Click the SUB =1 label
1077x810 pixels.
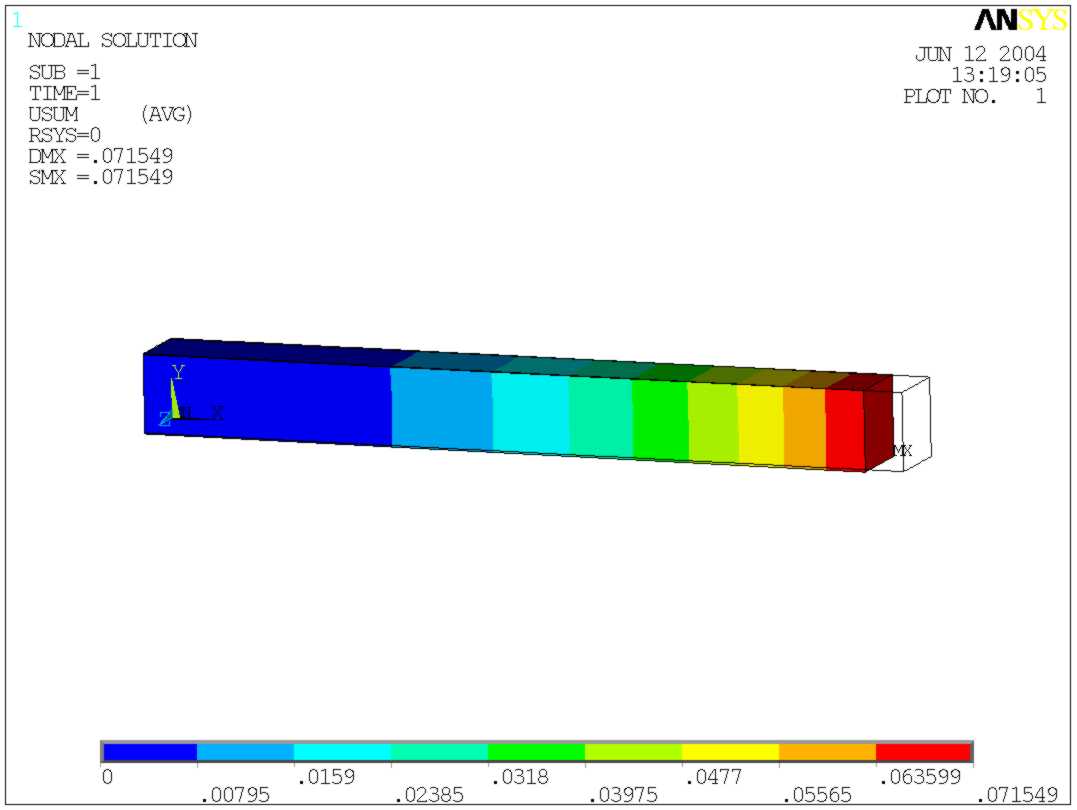point(64,72)
